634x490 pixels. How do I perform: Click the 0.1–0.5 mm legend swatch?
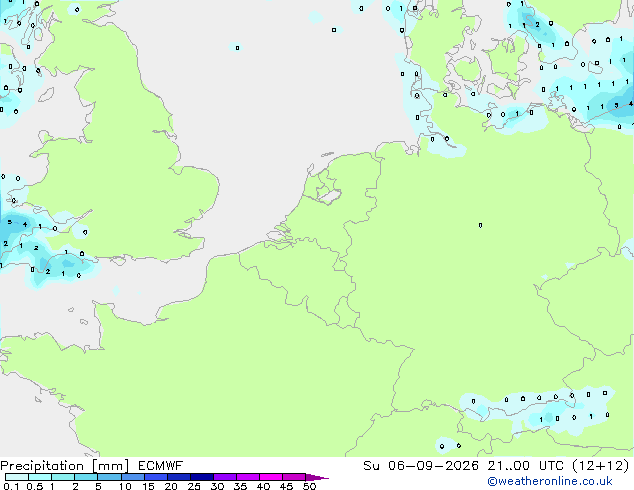pyautogui.click(x=17, y=477)
